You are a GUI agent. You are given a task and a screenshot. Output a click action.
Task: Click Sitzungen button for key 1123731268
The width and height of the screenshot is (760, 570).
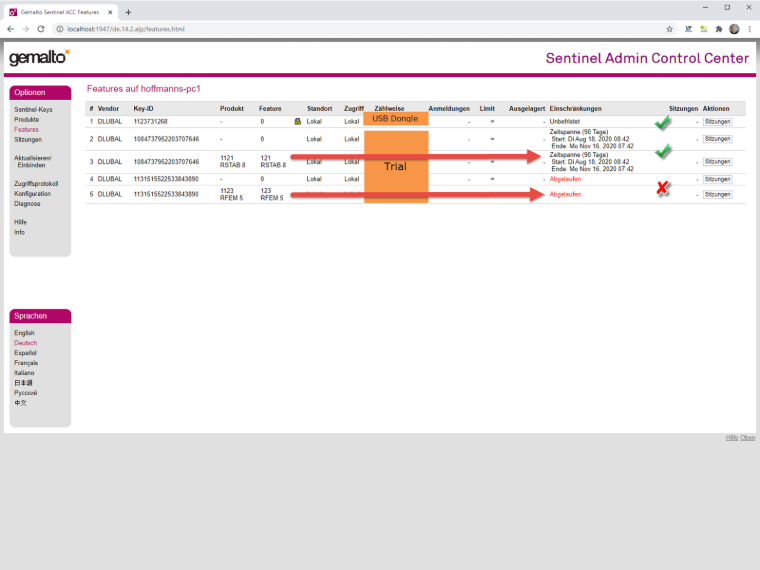coord(717,122)
